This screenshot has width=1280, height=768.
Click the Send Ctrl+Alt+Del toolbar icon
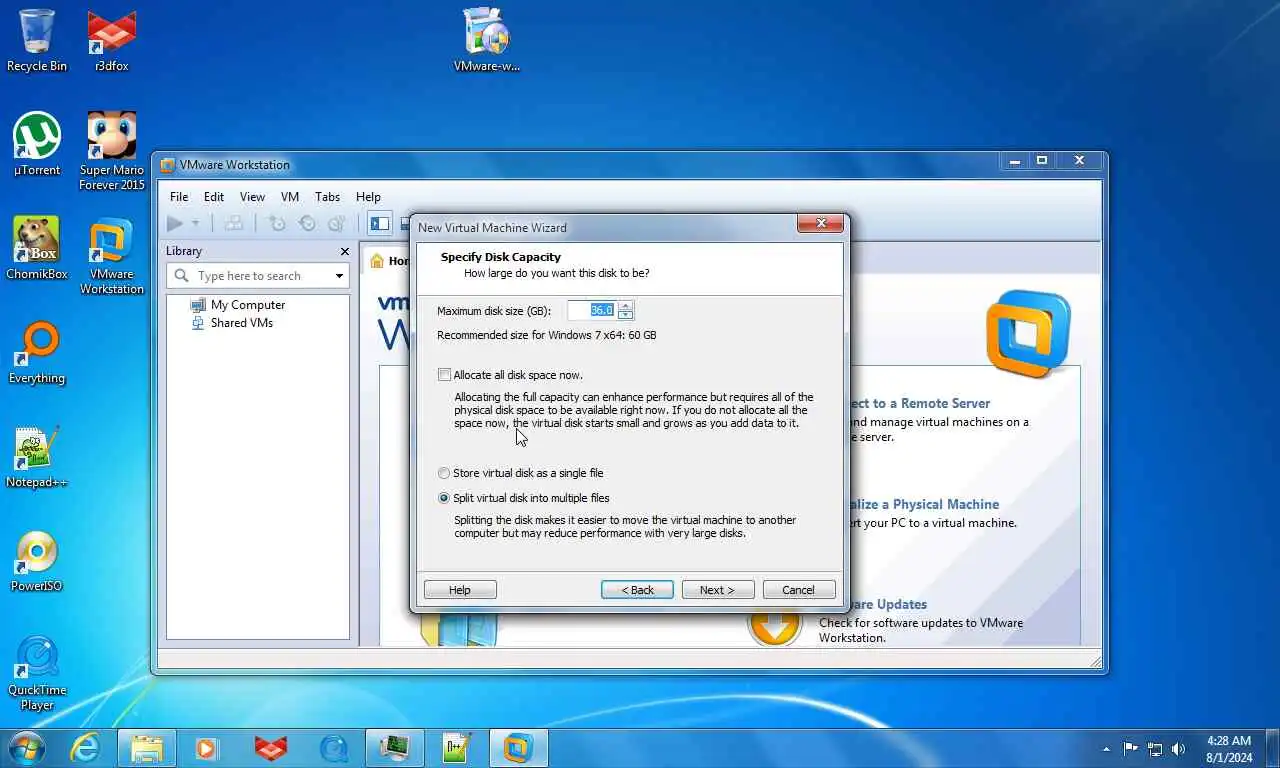pos(233,224)
